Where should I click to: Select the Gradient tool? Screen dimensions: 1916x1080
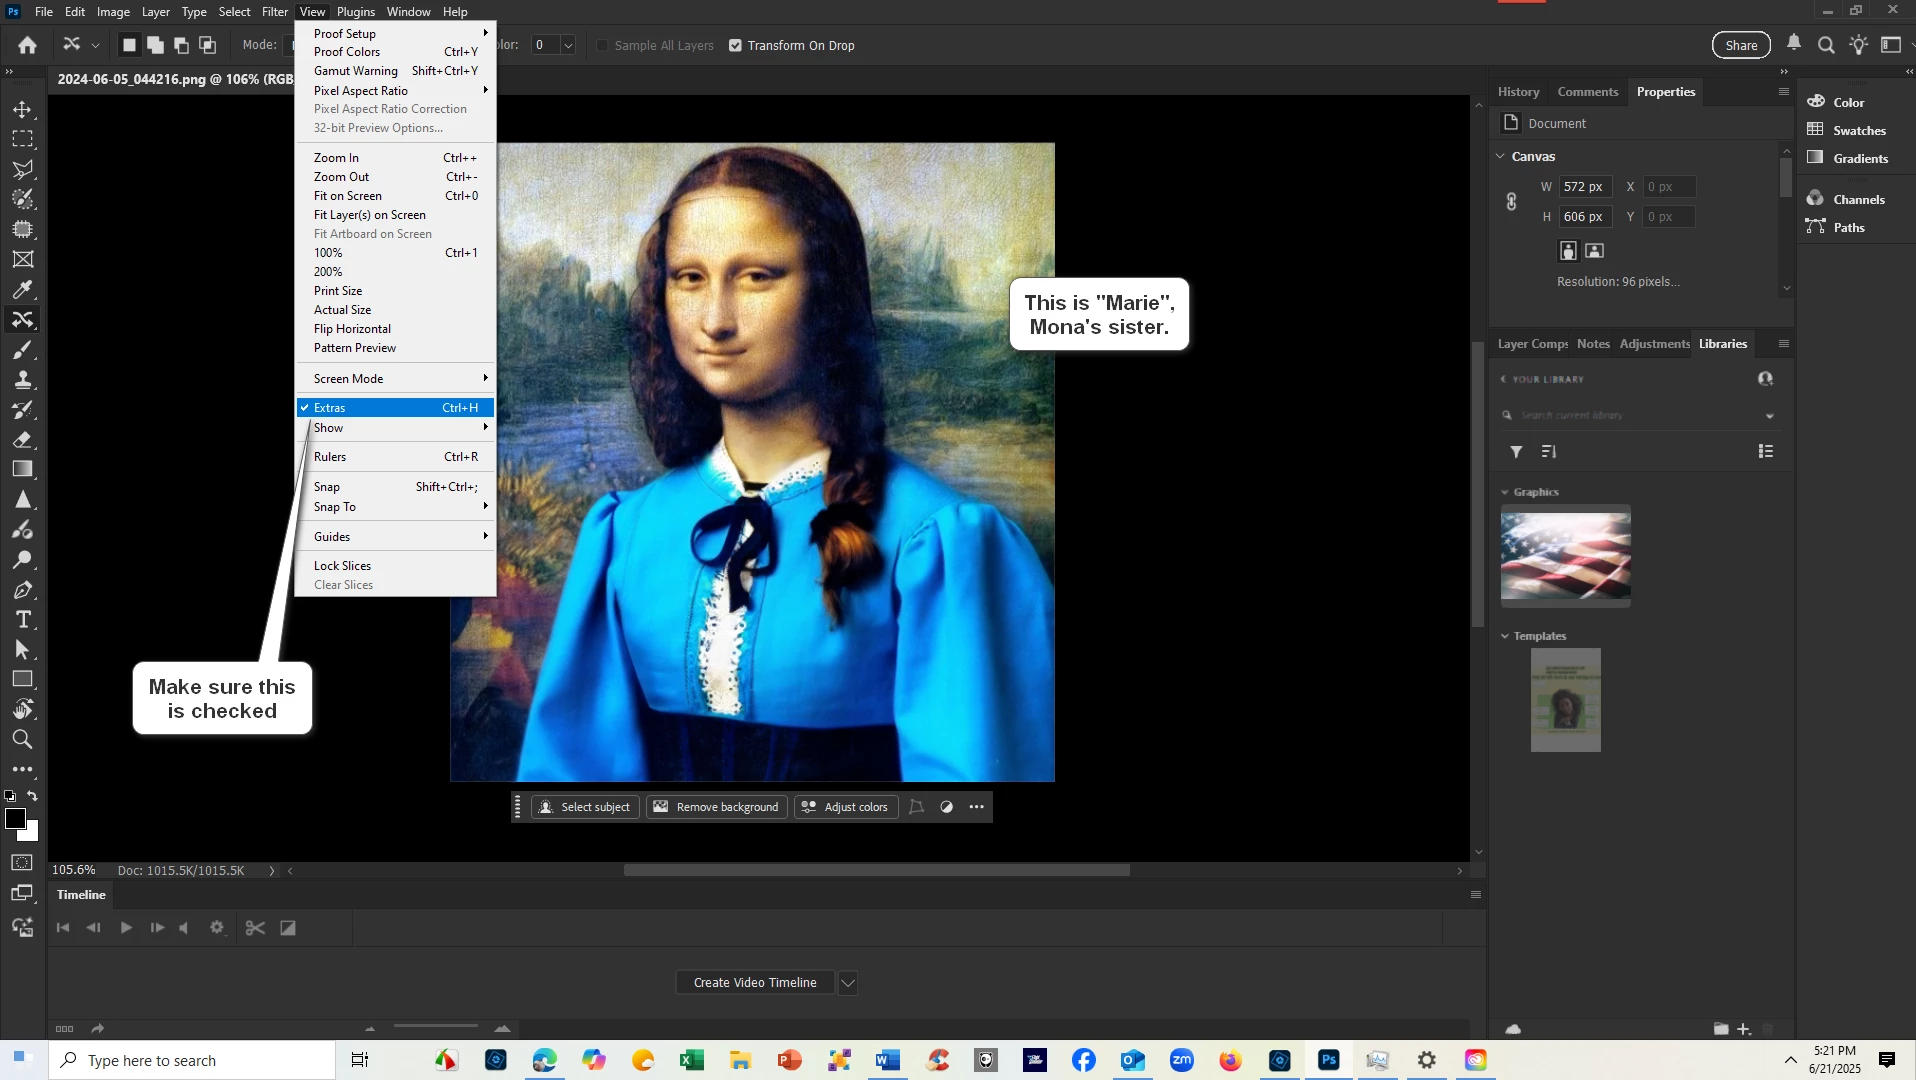(23, 470)
